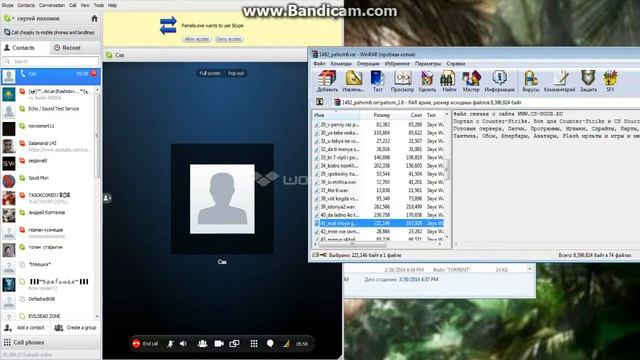Show contacts side panel toggle in call window

(x=107, y=198)
